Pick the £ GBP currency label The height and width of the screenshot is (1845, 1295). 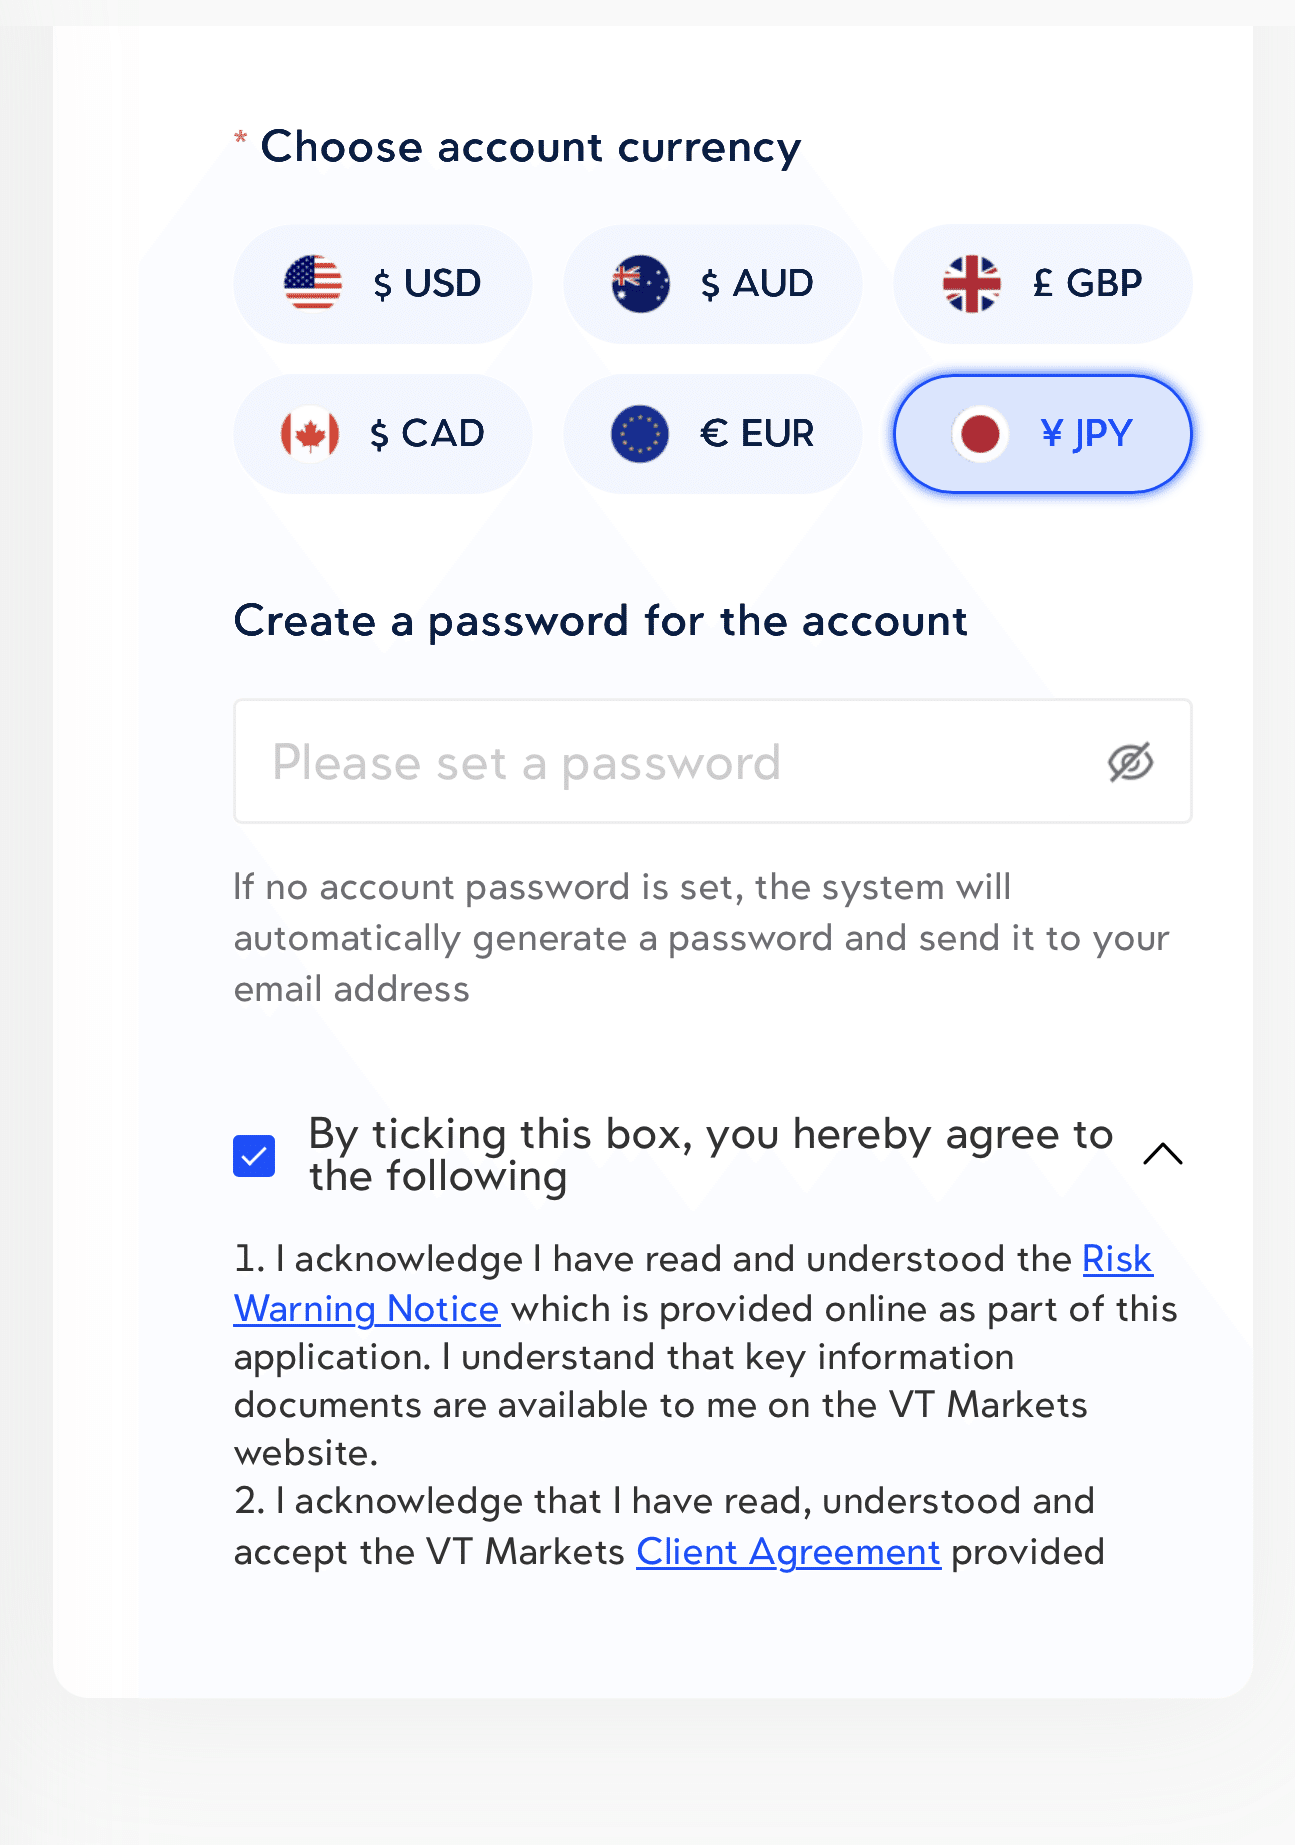click(x=1087, y=284)
